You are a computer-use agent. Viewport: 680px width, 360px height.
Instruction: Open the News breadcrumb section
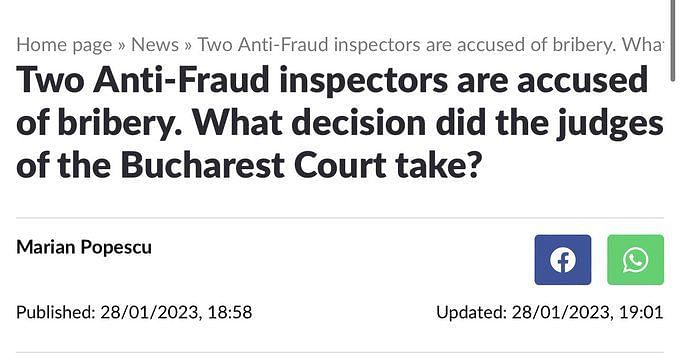click(x=155, y=45)
